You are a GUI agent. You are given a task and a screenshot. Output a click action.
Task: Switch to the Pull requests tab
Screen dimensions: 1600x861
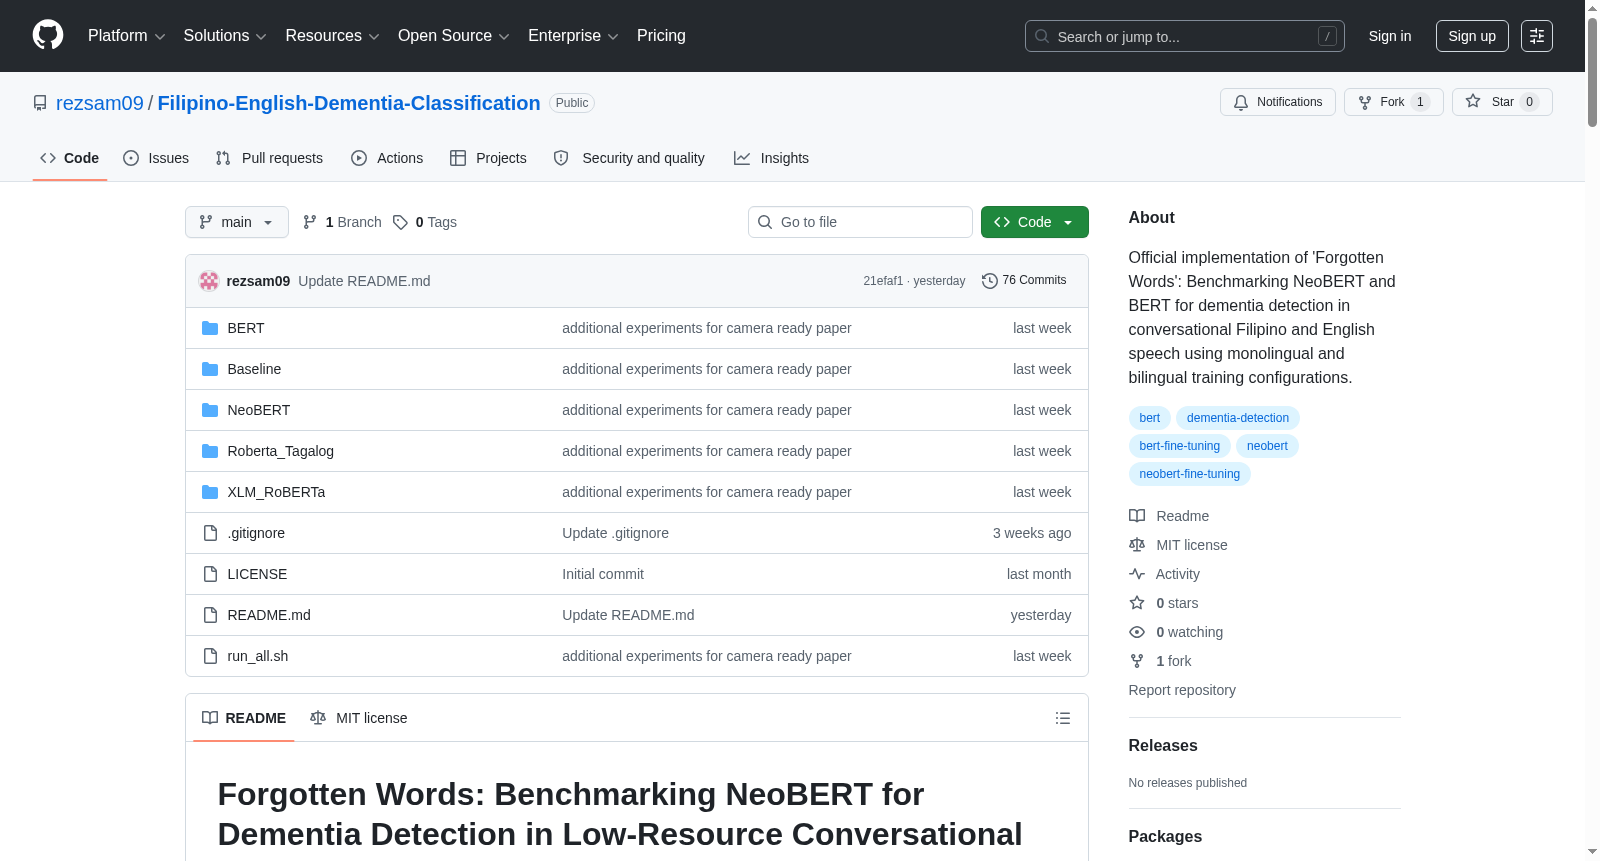click(269, 158)
